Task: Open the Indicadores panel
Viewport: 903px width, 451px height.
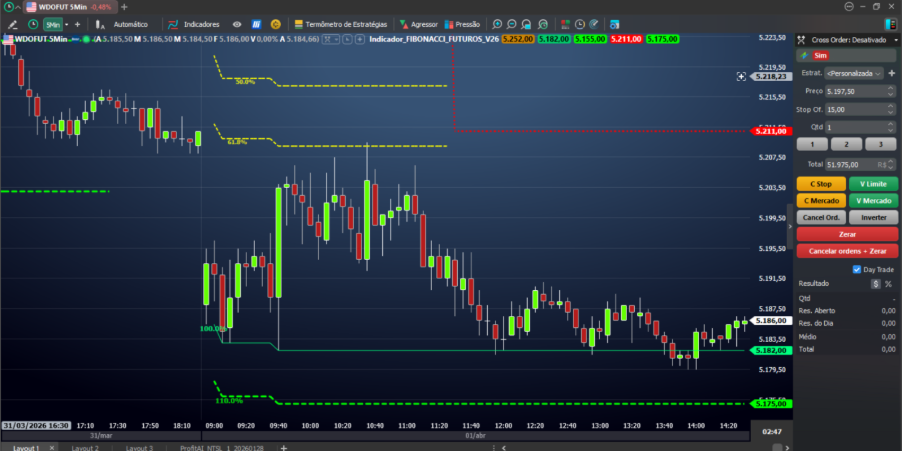Action: coord(194,25)
